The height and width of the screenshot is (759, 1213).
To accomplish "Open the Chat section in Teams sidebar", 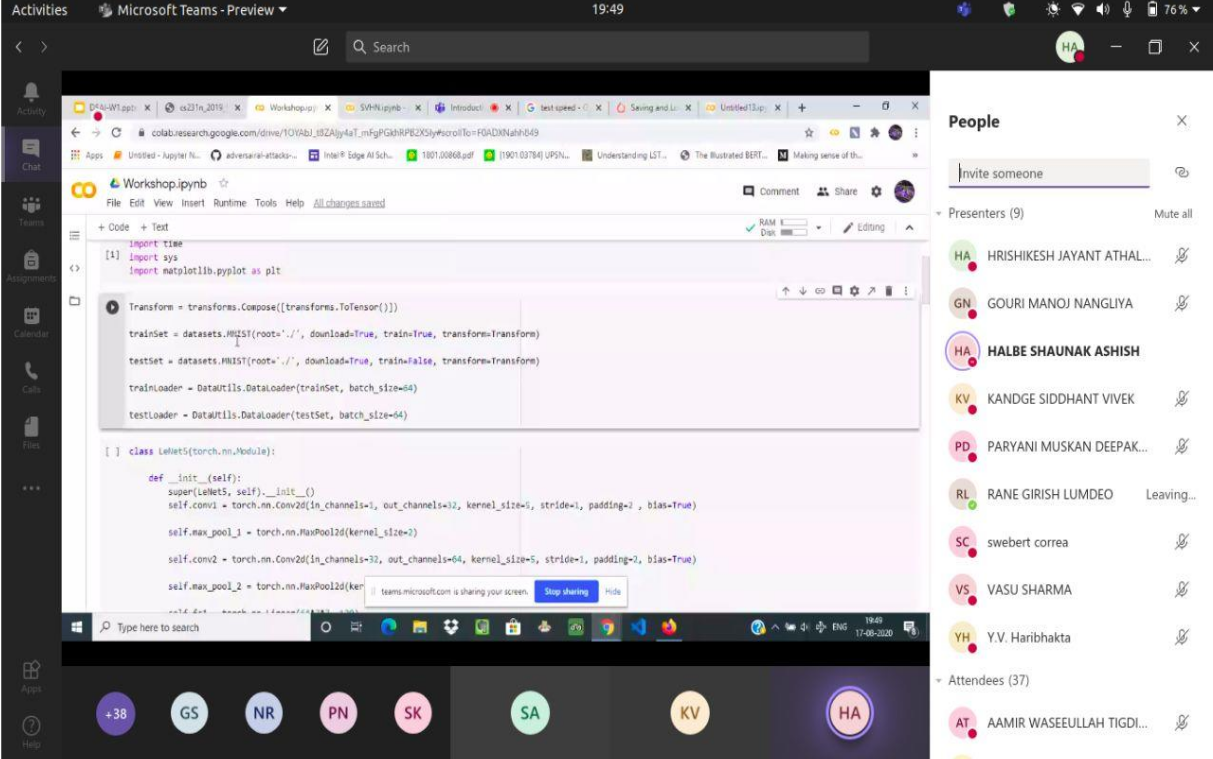I will tap(31, 153).
